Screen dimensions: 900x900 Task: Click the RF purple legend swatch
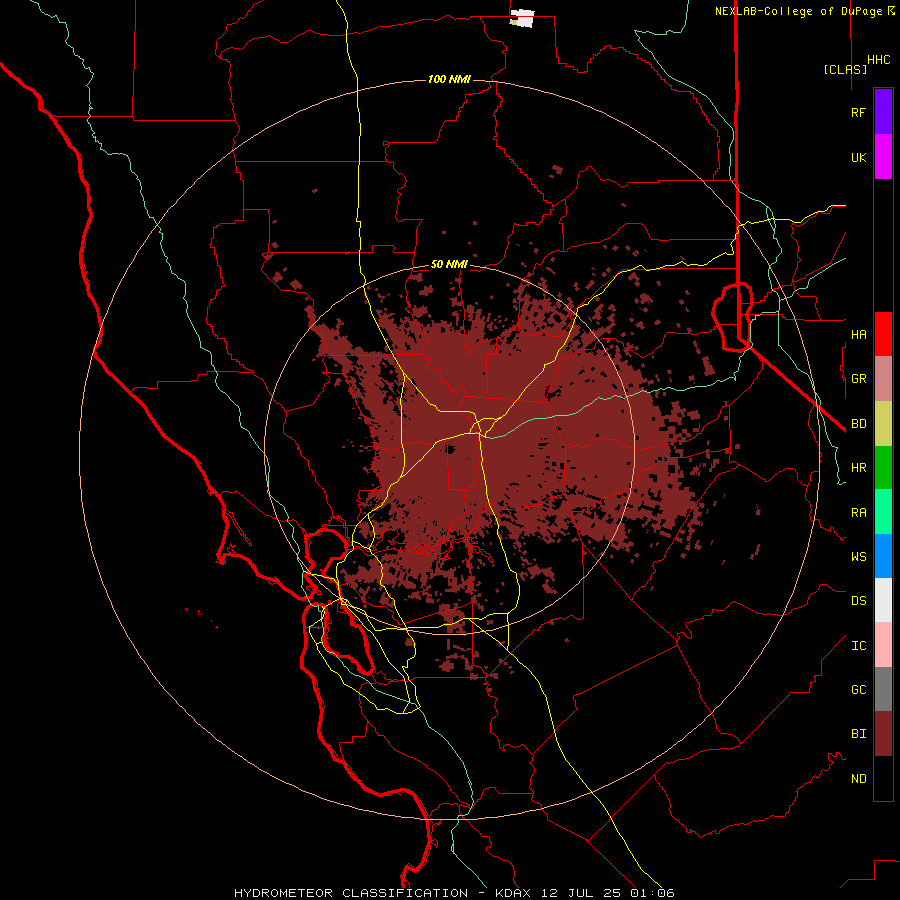[883, 112]
